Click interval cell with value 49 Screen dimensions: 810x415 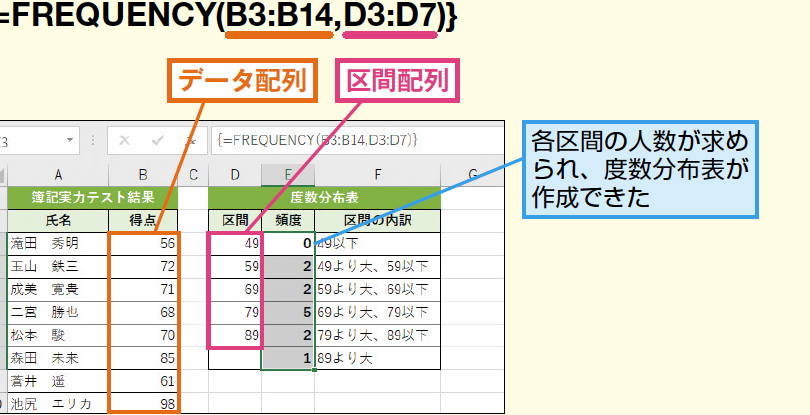click(235, 243)
